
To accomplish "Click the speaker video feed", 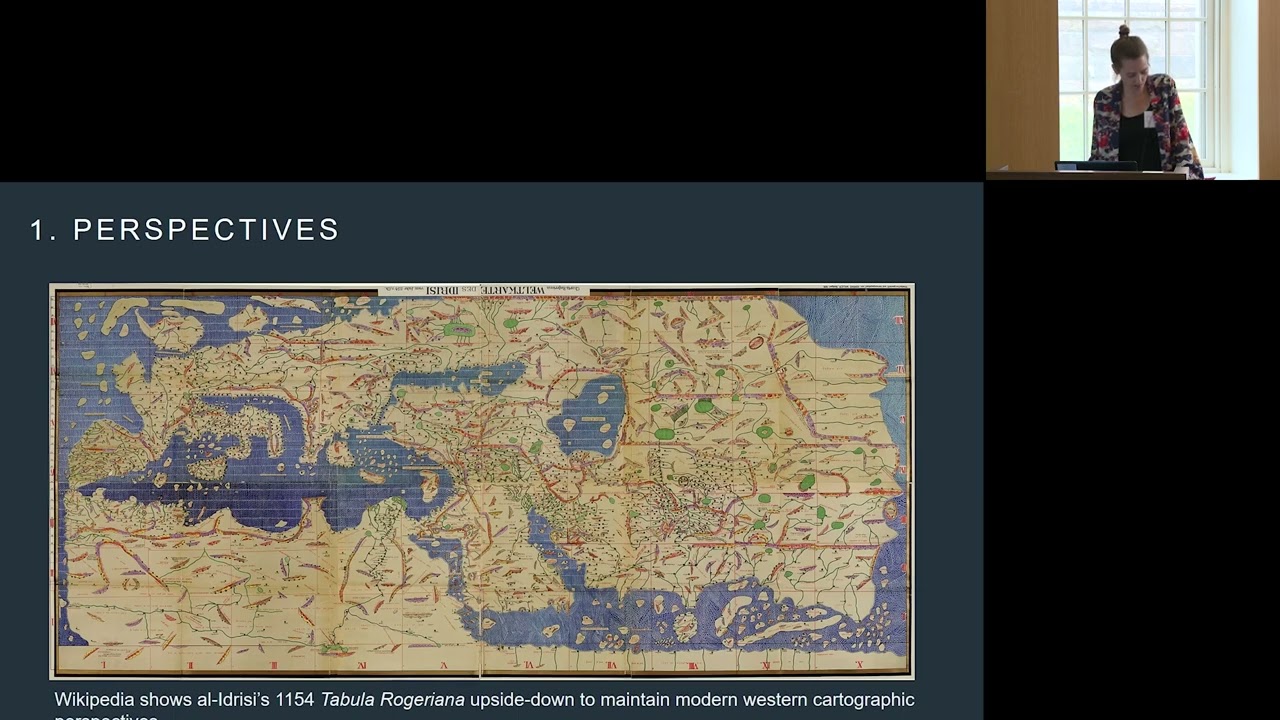I will click(x=1132, y=90).
